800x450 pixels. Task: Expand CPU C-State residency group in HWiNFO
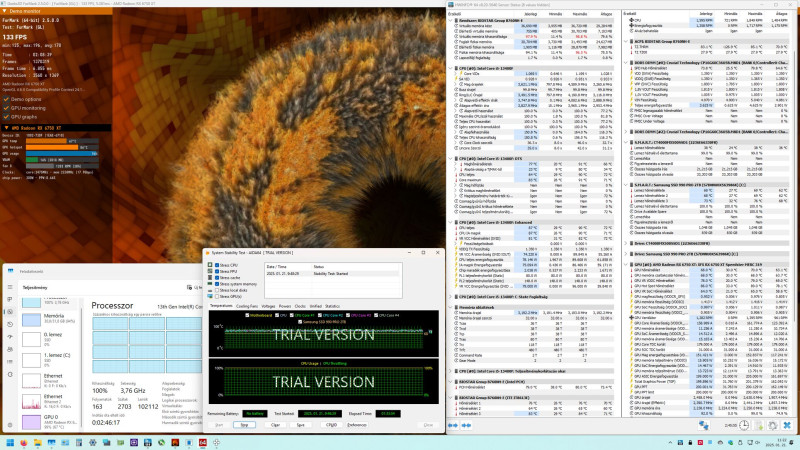[451, 296]
